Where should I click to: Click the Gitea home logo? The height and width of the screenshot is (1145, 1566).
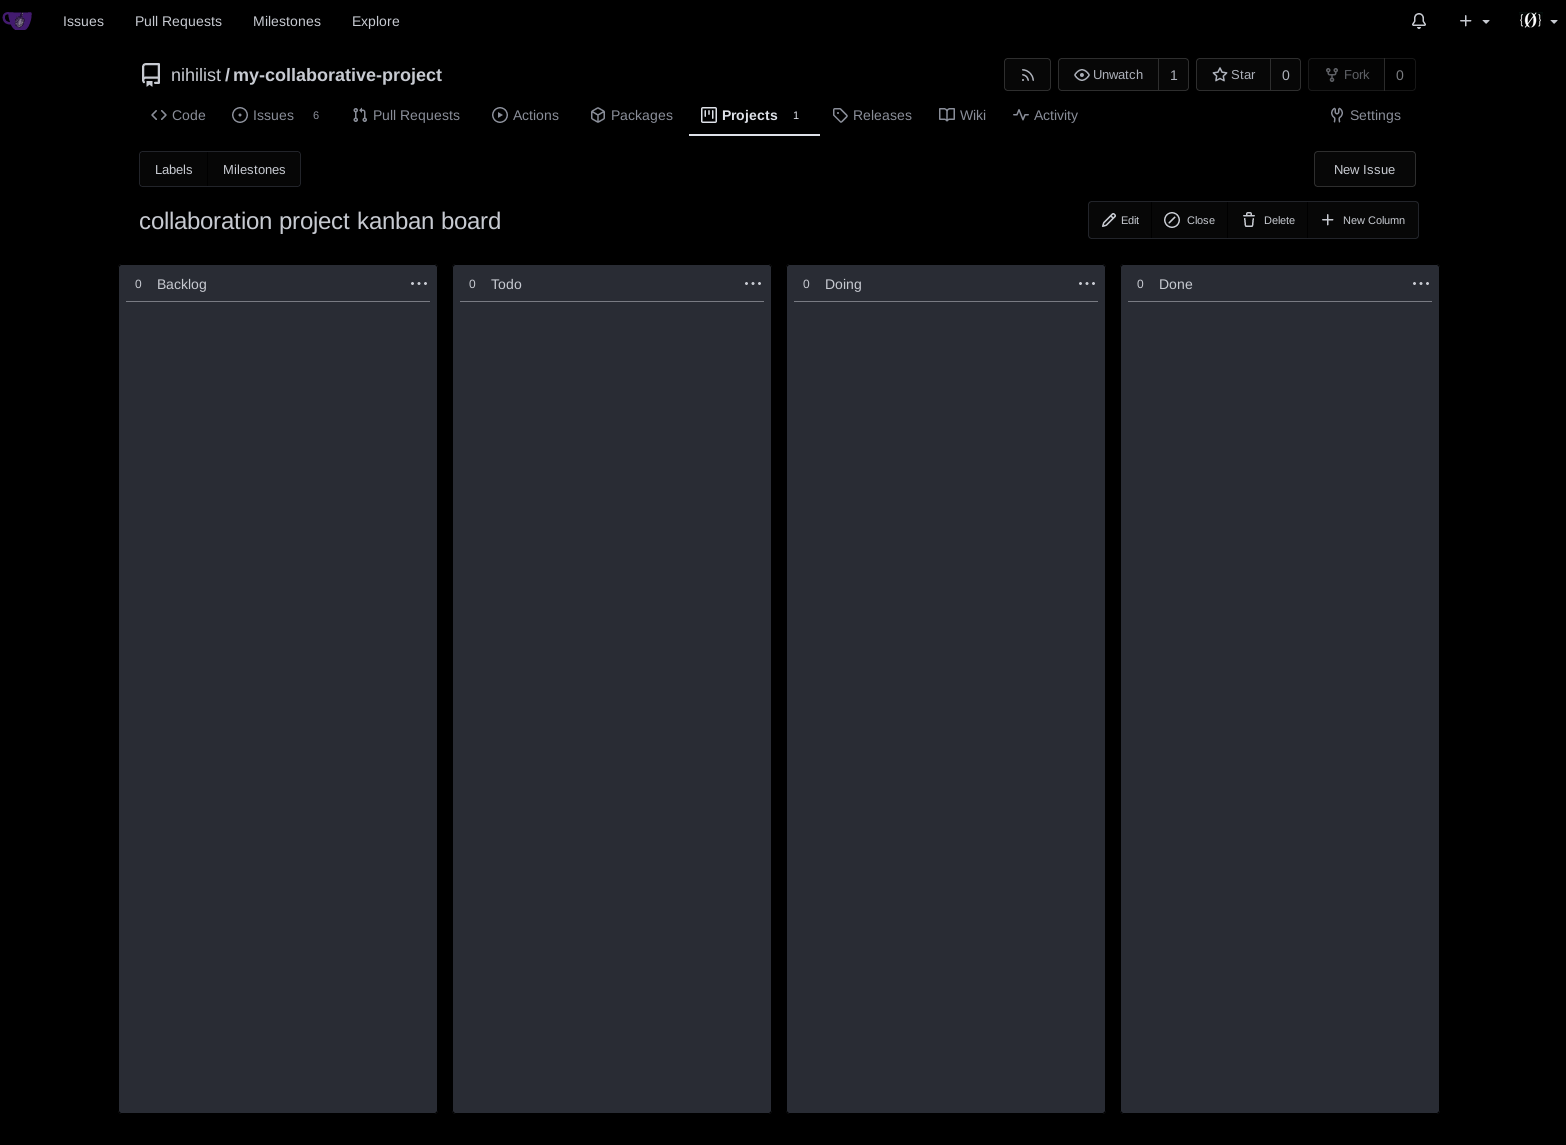(x=17, y=21)
